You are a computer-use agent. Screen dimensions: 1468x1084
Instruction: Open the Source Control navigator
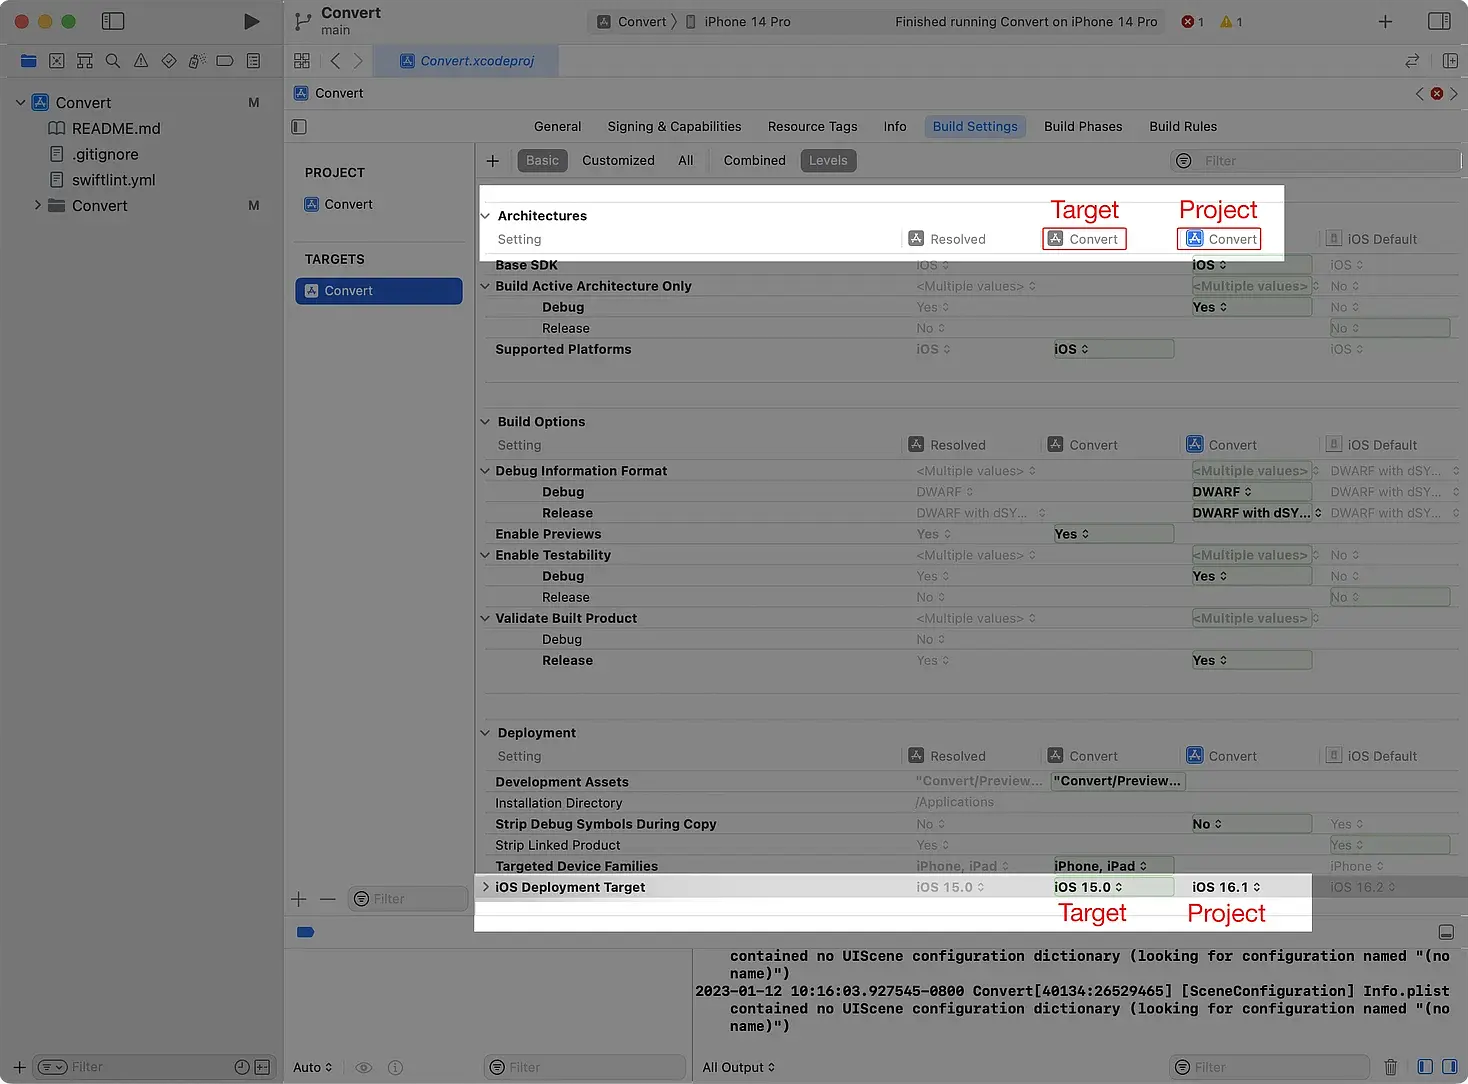(x=57, y=61)
